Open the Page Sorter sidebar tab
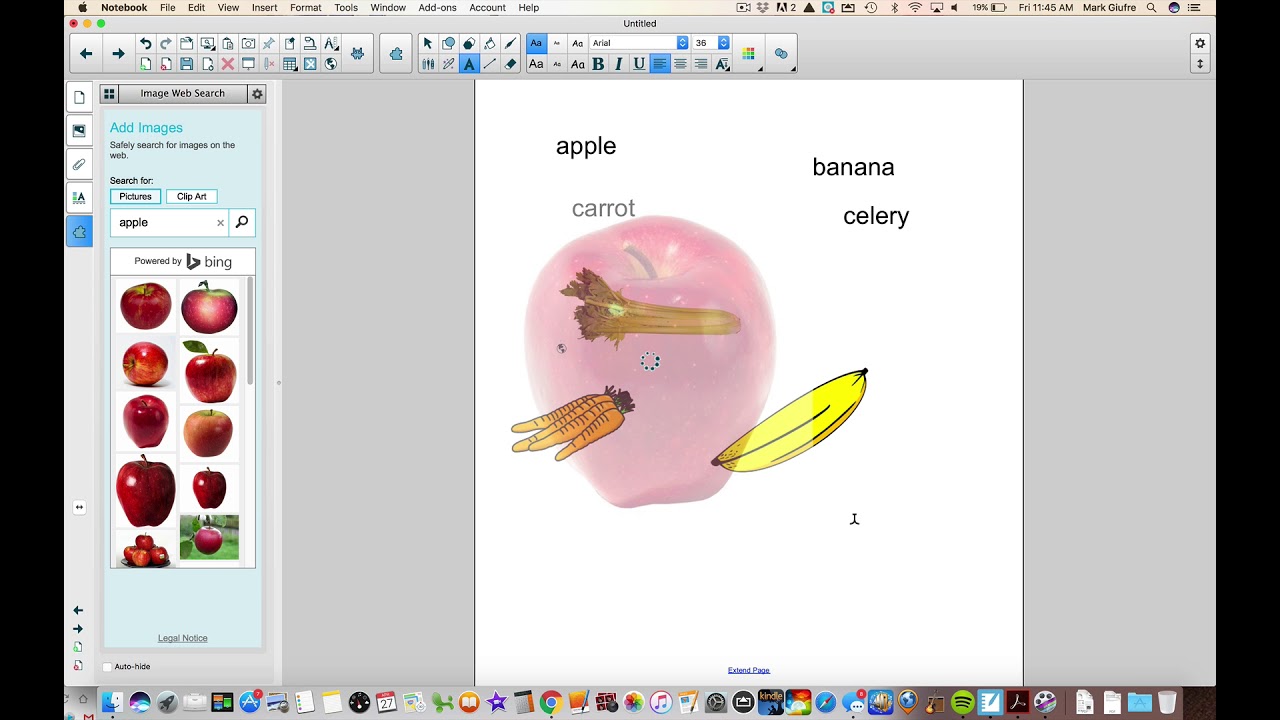 pos(79,97)
